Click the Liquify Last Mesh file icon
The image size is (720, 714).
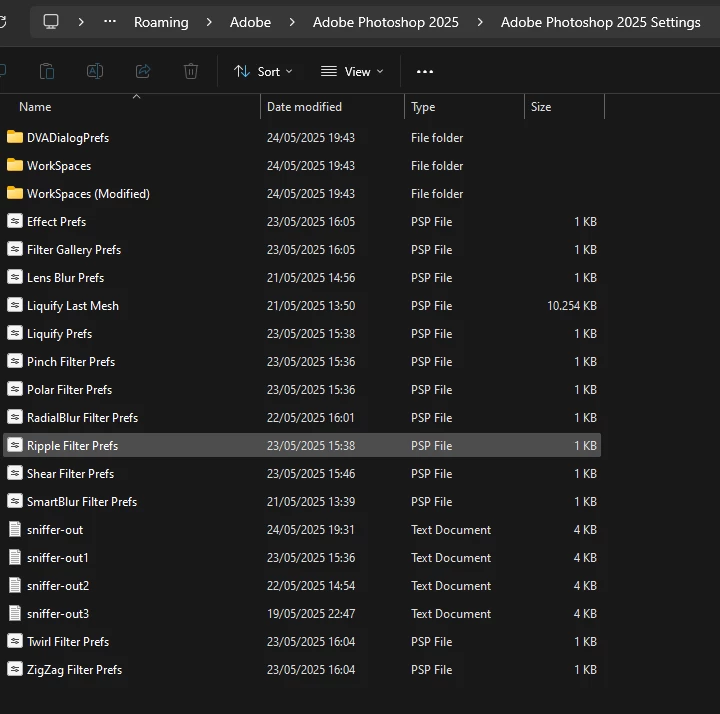pyautogui.click(x=15, y=305)
